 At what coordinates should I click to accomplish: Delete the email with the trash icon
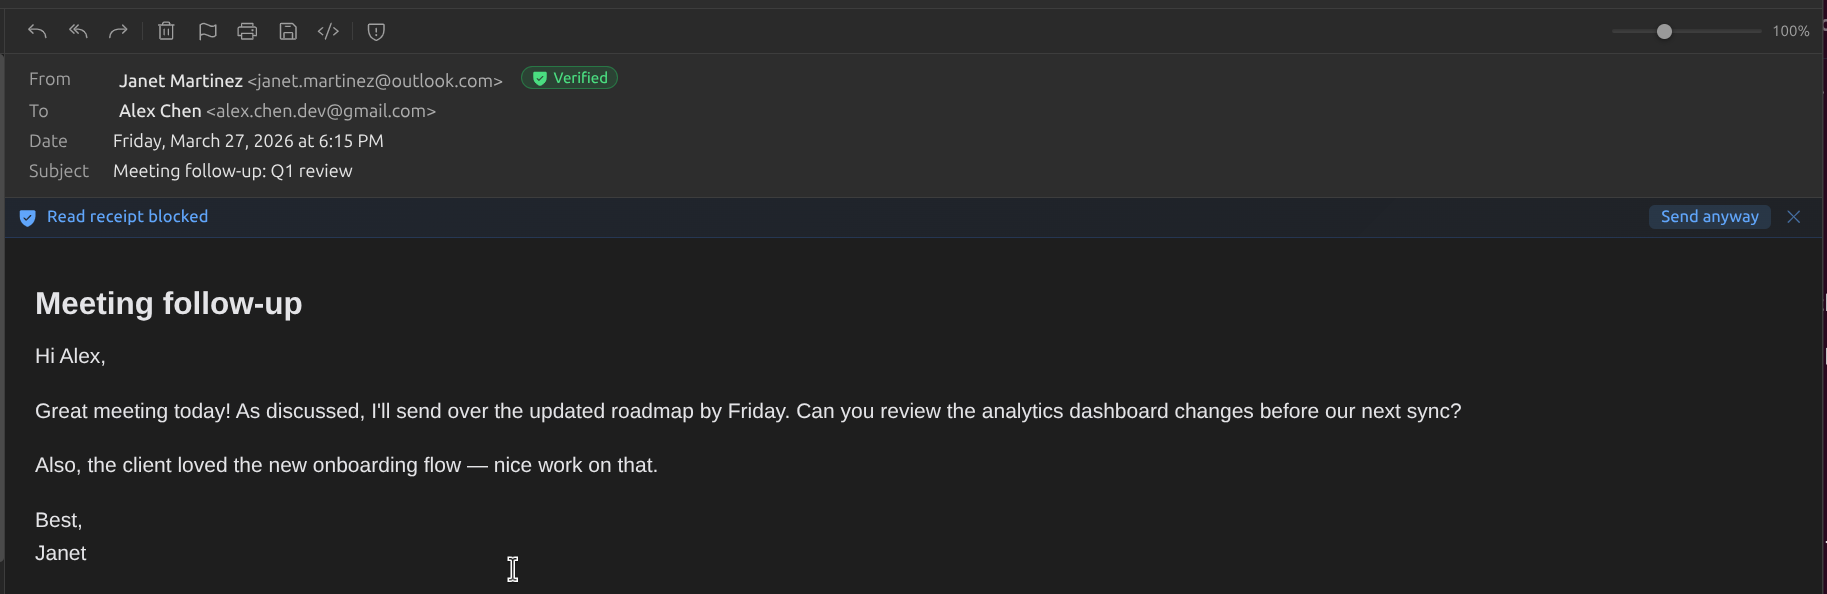click(166, 31)
